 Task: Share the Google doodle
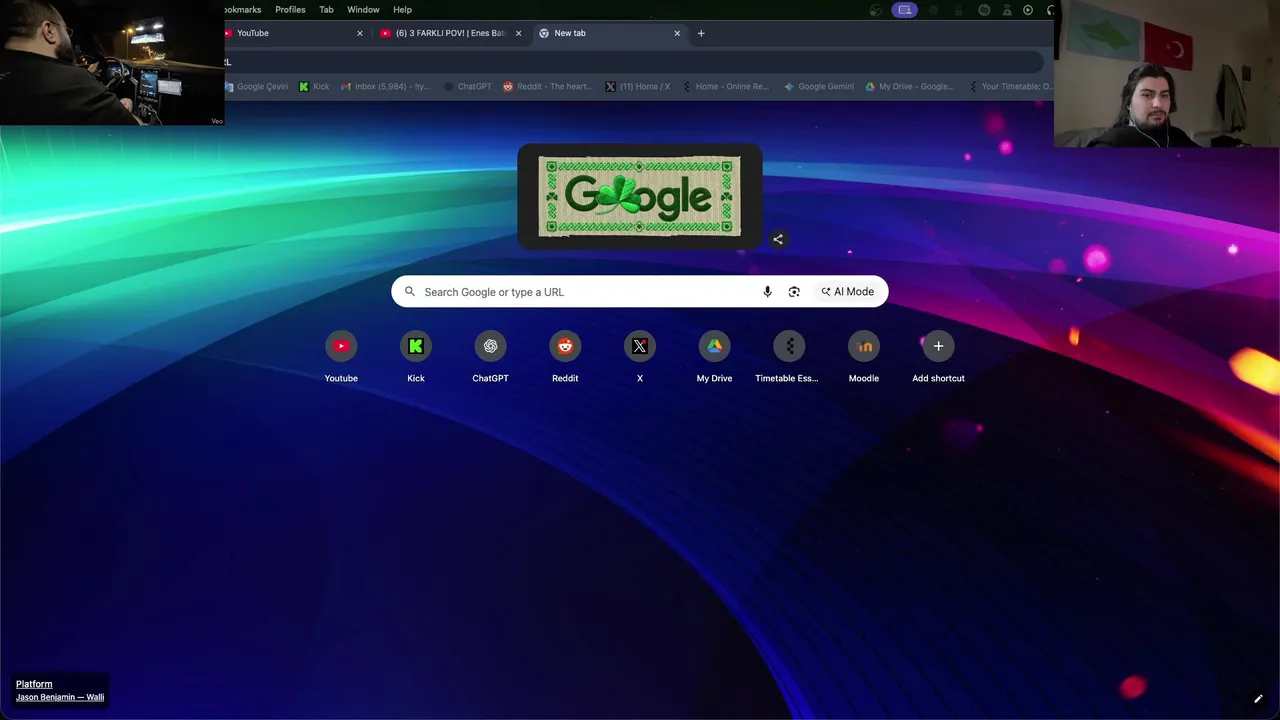(x=778, y=239)
